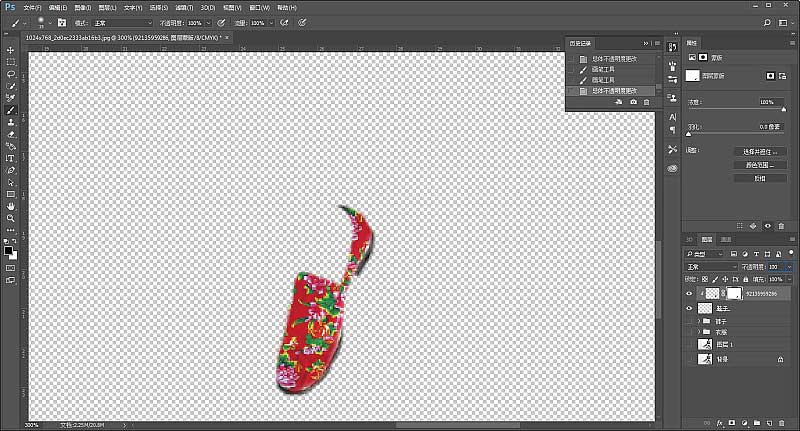The height and width of the screenshot is (431, 800).
Task: Select the Lasso tool
Action: [x=11, y=73]
